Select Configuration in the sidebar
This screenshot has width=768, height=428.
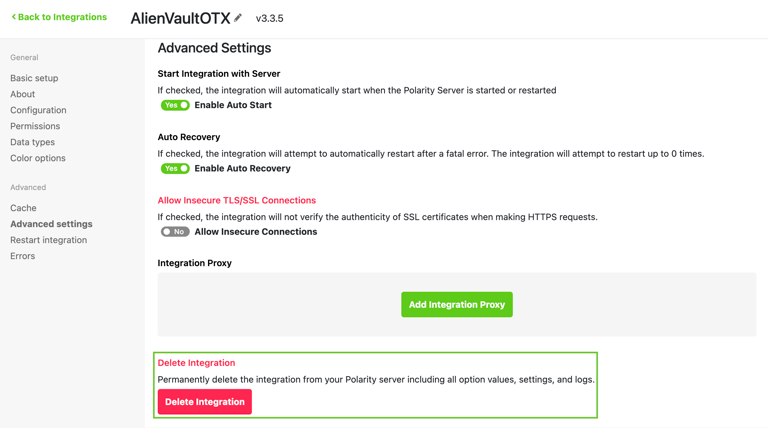[x=38, y=110]
